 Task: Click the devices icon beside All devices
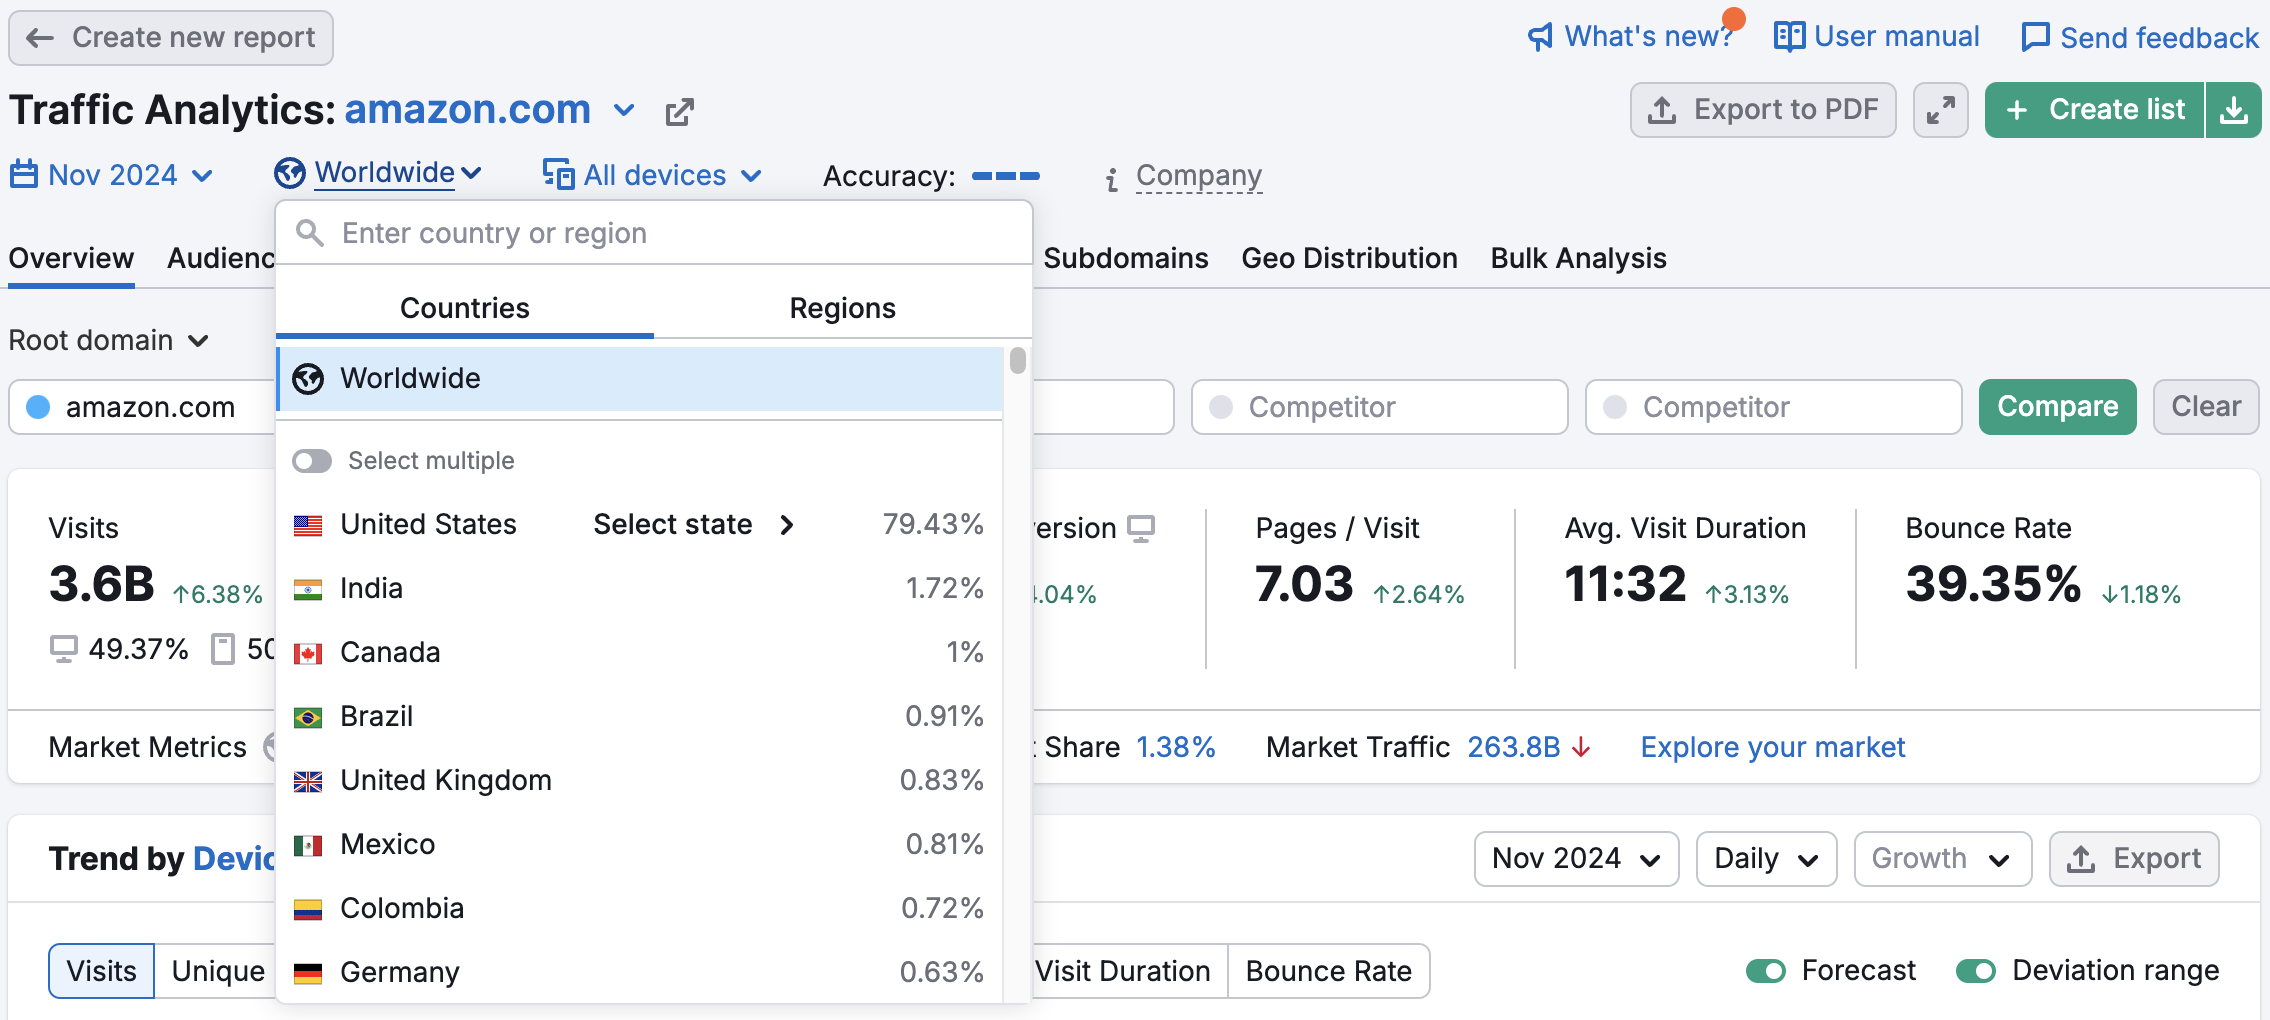559,174
